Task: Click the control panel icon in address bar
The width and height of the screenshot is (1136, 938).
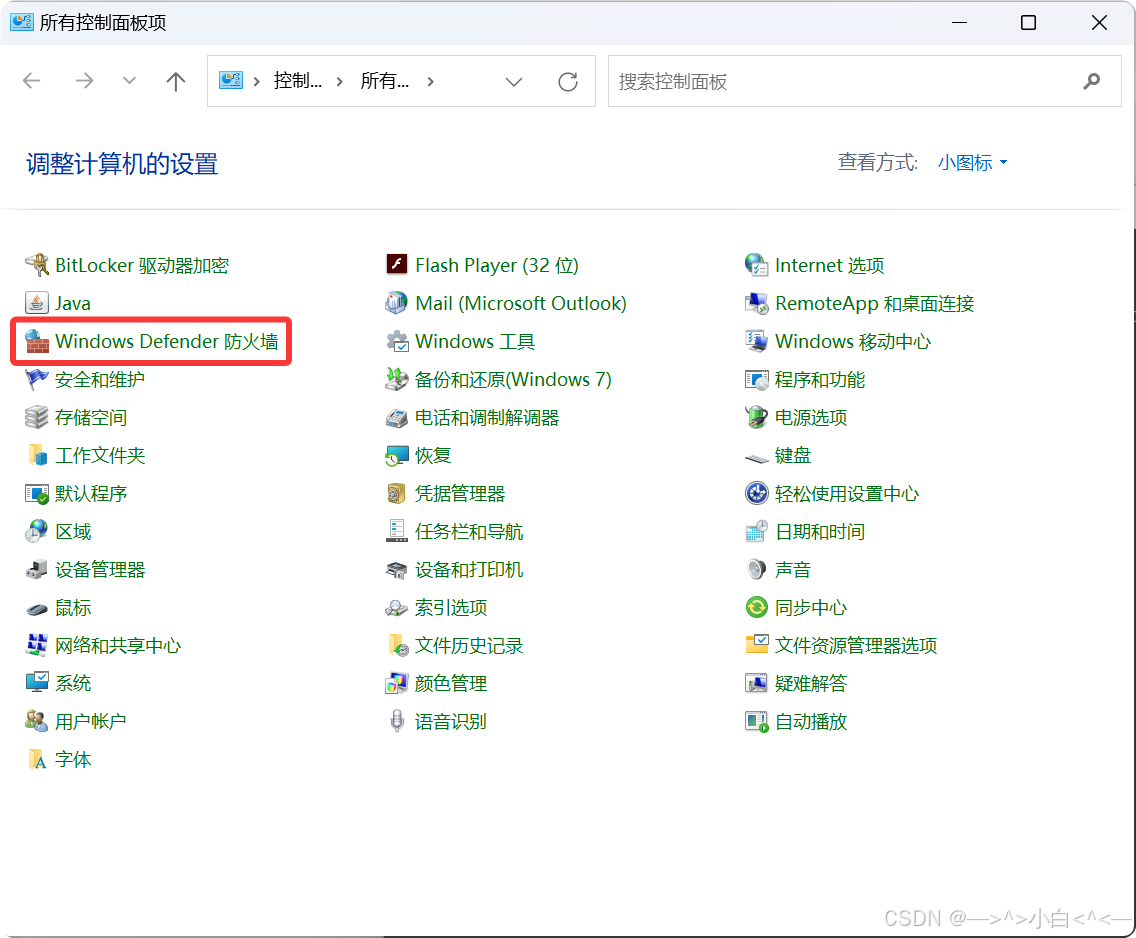Action: coord(231,80)
